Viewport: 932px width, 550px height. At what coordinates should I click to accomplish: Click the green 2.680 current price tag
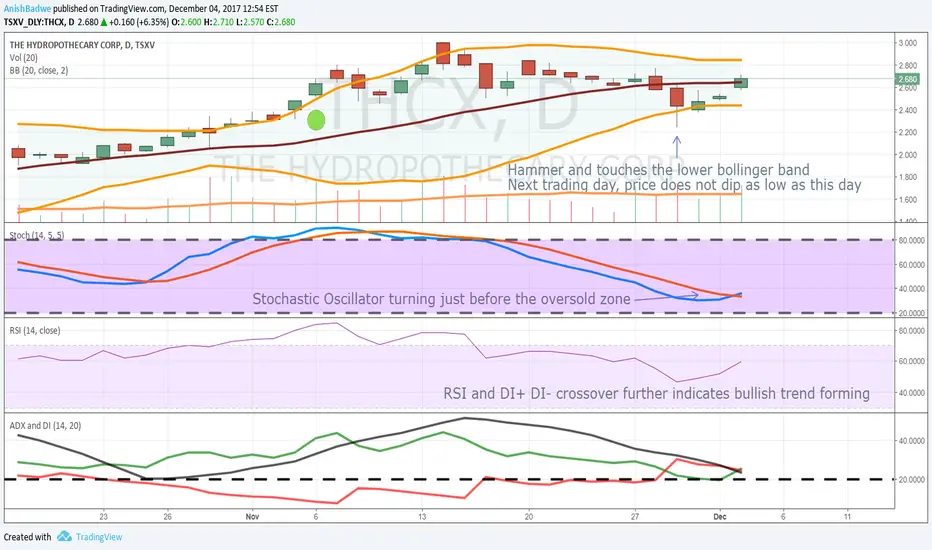tap(907, 79)
